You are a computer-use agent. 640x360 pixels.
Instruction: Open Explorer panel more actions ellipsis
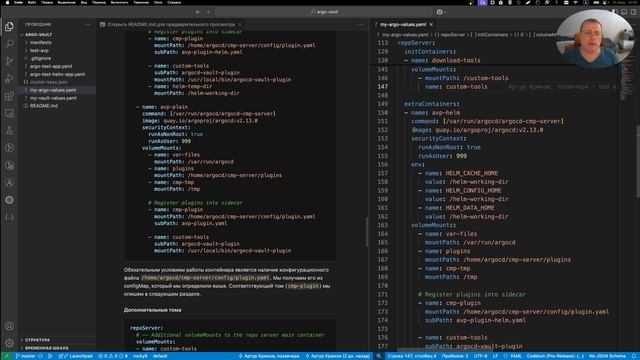[x=88, y=24]
